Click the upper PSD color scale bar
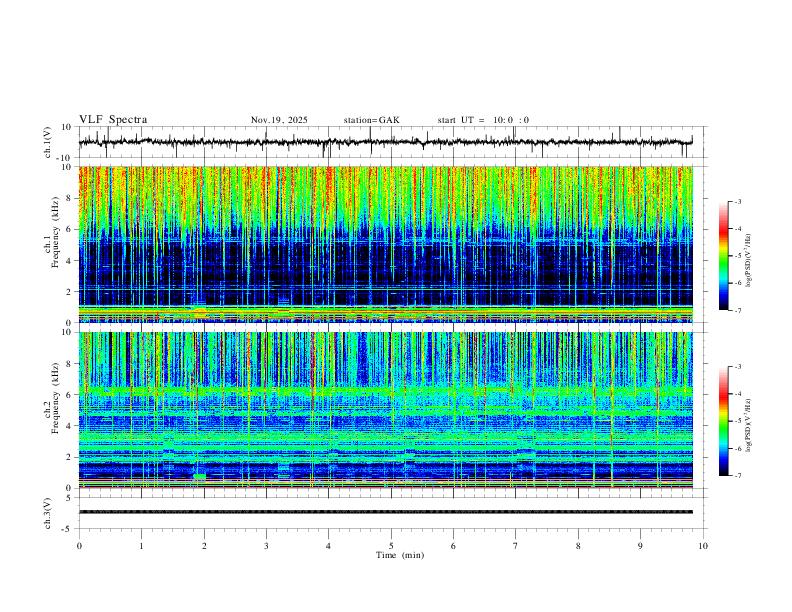The height and width of the screenshot is (612, 792). [x=723, y=256]
